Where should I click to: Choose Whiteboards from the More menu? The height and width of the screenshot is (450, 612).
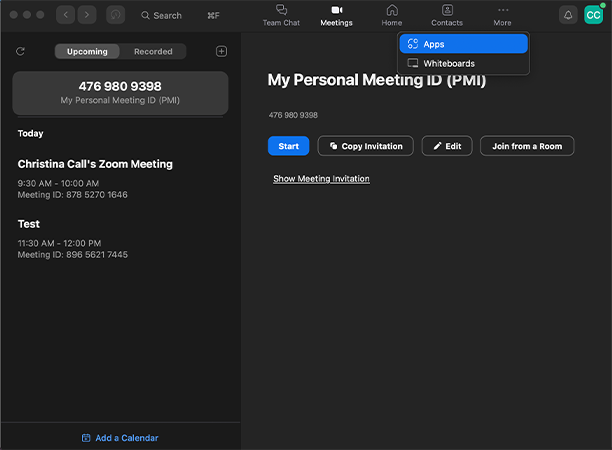click(x=464, y=63)
